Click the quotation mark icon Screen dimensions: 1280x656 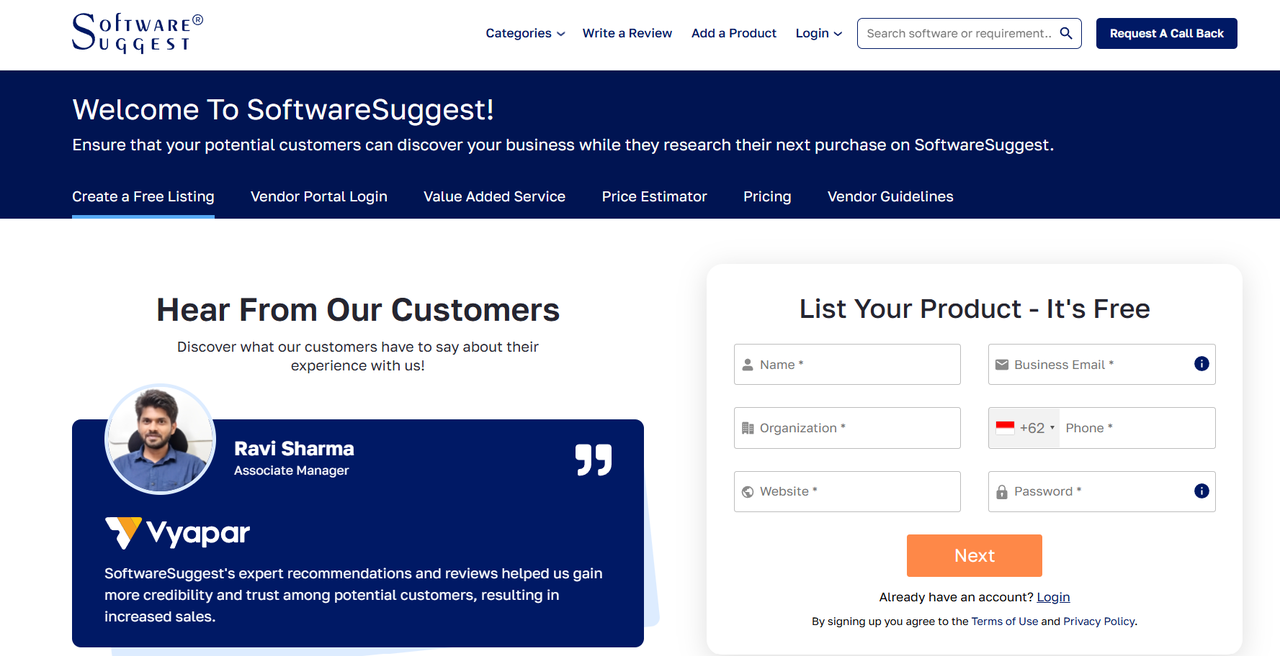tap(593, 460)
